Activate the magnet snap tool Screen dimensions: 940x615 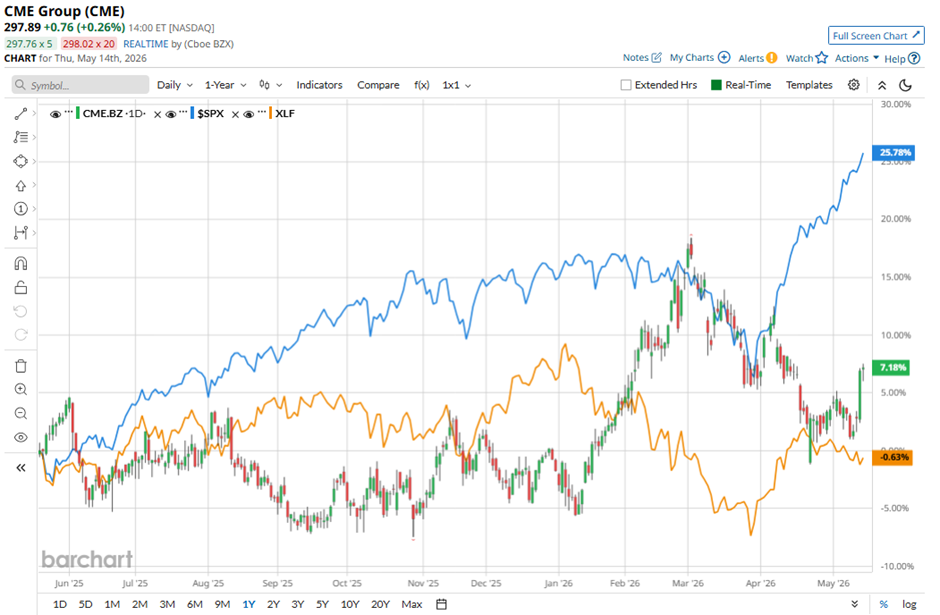[x=20, y=264]
